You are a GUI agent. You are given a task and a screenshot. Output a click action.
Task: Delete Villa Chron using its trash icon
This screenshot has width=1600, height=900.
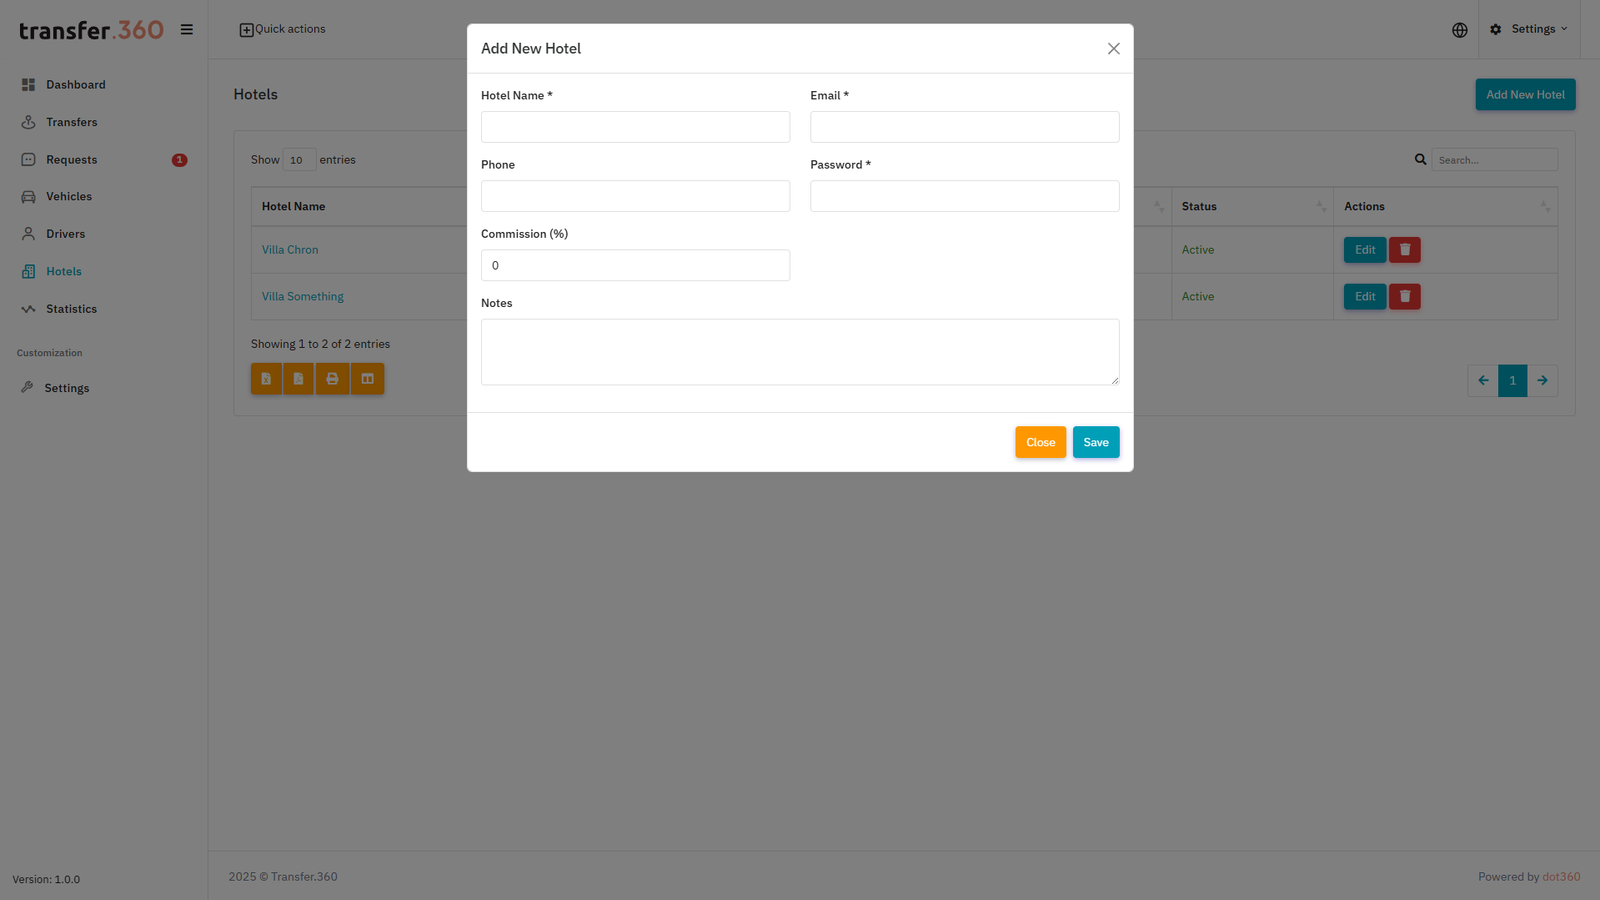(1404, 249)
